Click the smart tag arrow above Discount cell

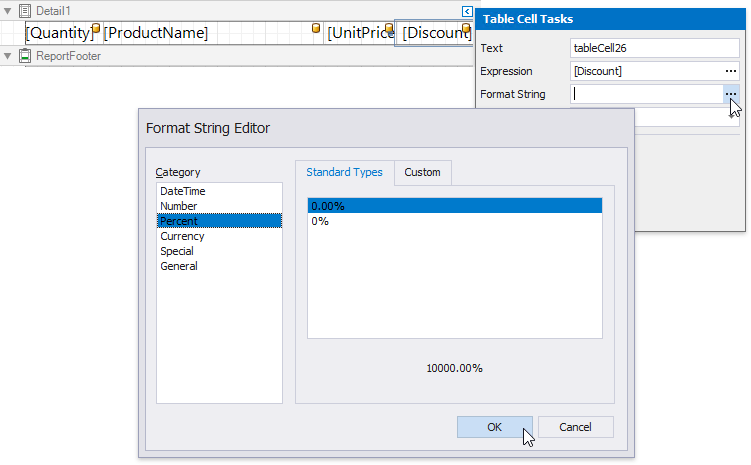coord(467,11)
